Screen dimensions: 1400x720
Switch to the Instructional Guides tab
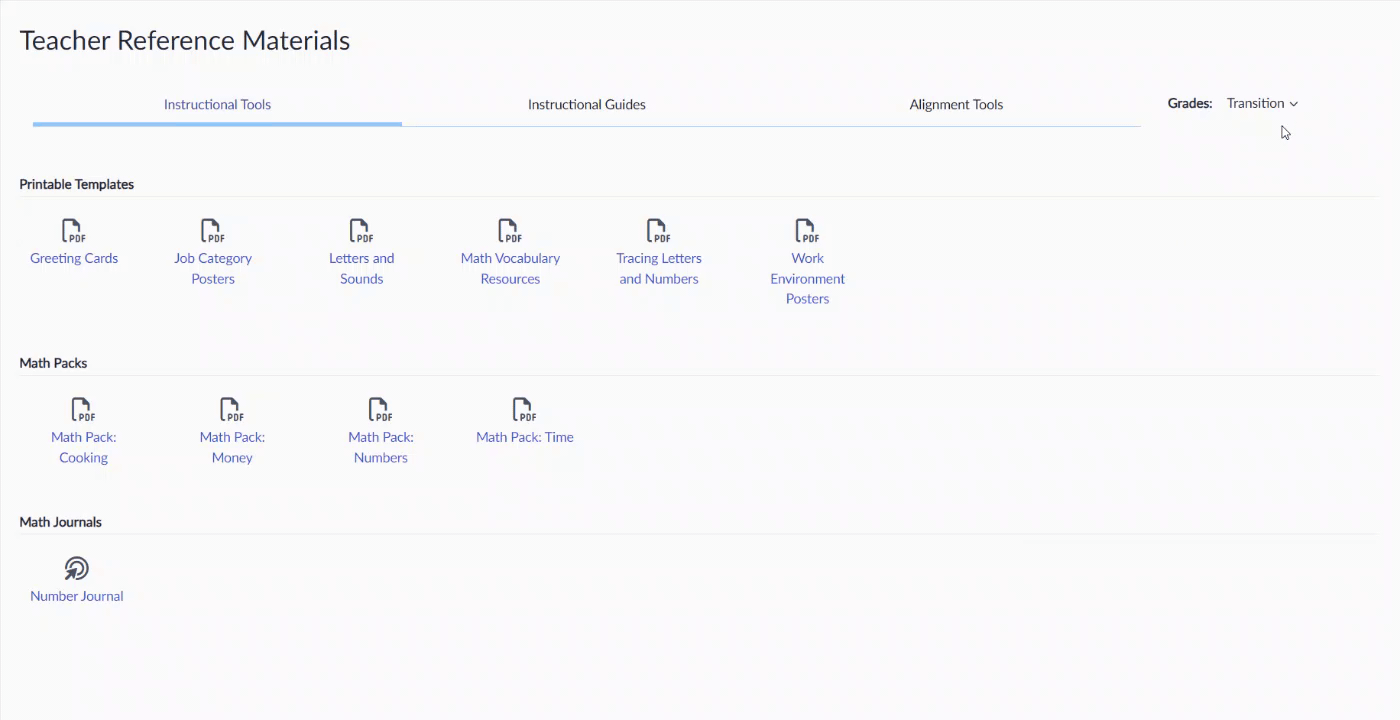[587, 104]
